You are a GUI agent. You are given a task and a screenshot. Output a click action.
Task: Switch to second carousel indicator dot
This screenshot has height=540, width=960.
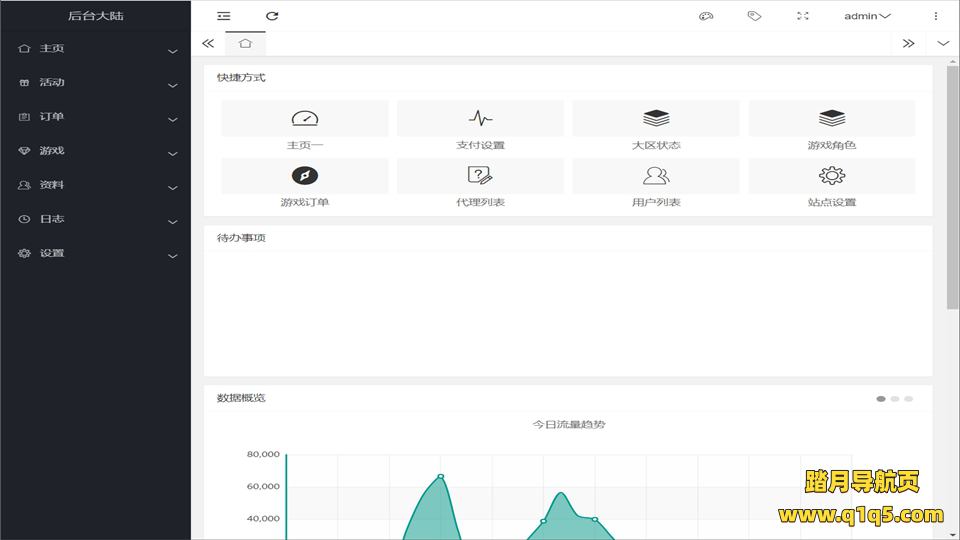click(x=895, y=399)
